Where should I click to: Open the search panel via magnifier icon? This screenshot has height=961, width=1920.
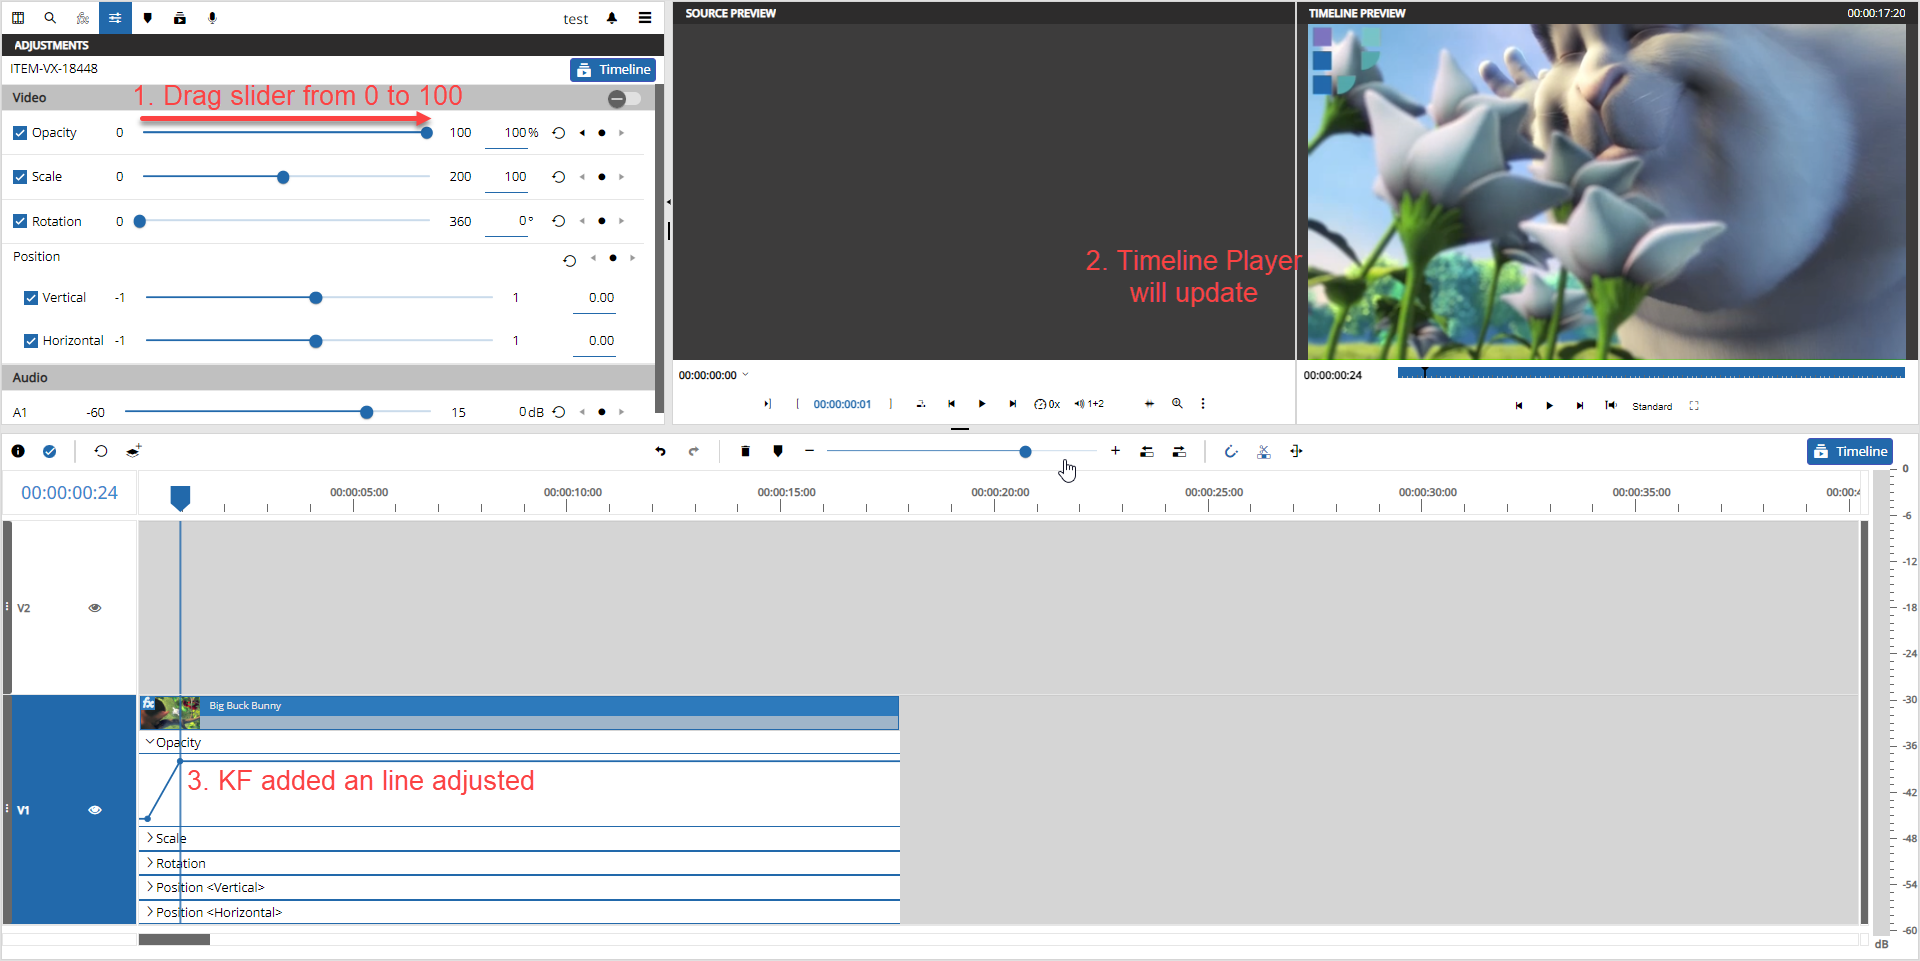[x=50, y=18]
